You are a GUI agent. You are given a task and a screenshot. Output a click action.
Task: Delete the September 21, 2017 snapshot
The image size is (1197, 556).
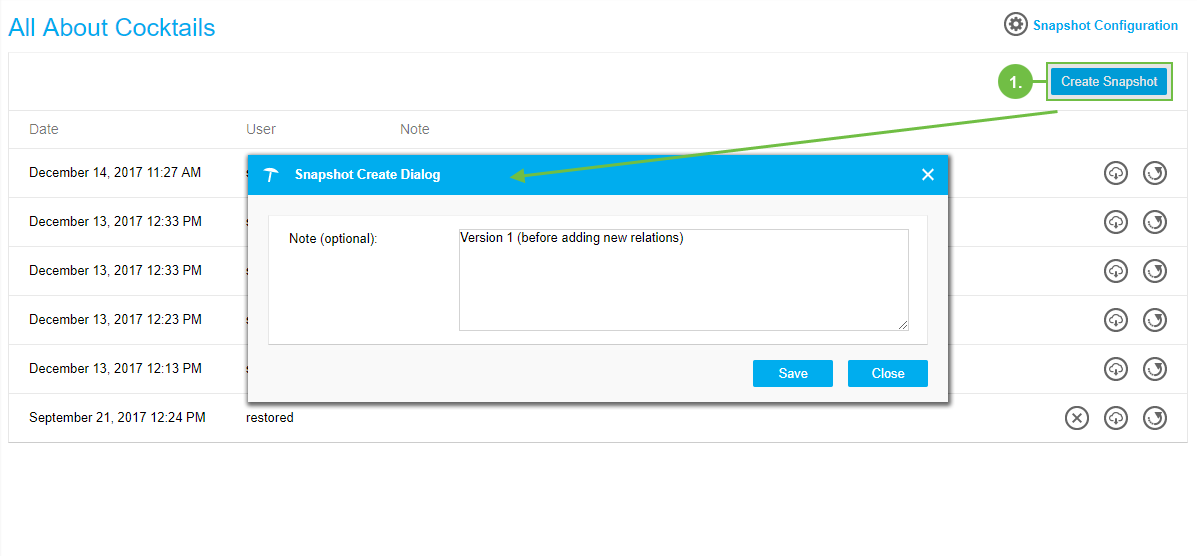(x=1076, y=418)
